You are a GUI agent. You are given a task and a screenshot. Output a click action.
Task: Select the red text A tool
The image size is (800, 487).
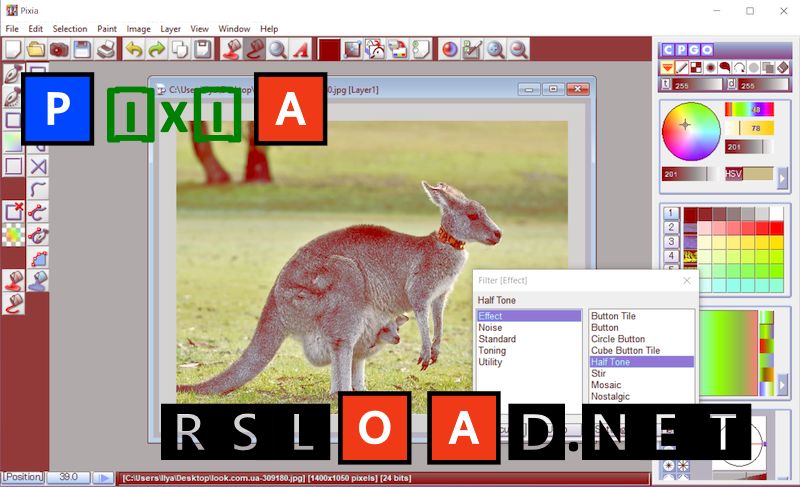[x=301, y=49]
